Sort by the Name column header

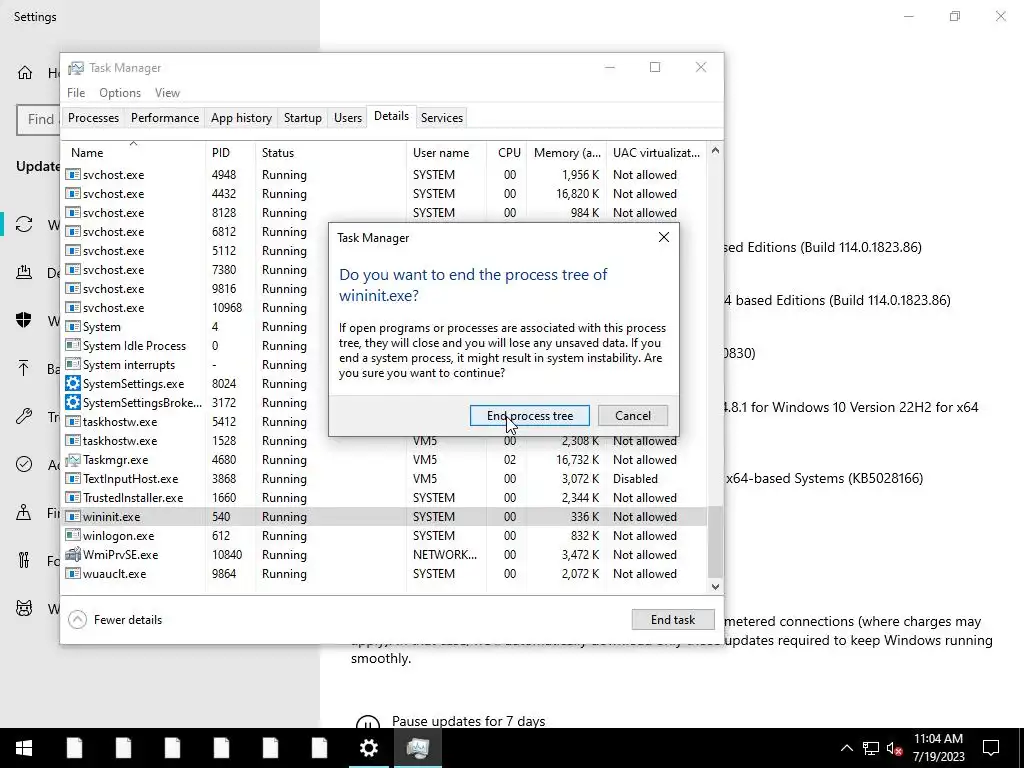133,152
